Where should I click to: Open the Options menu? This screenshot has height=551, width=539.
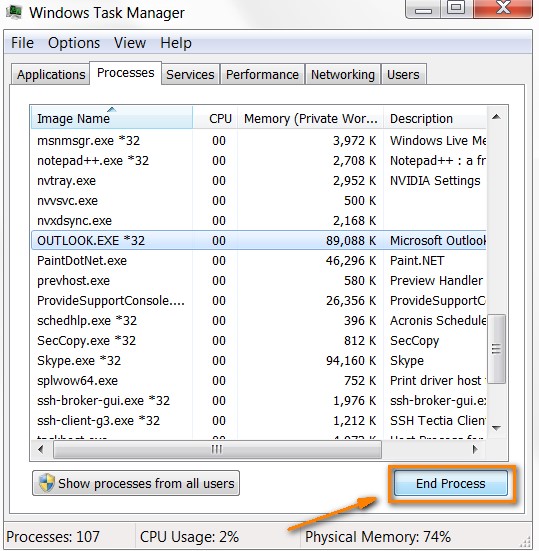[74, 43]
